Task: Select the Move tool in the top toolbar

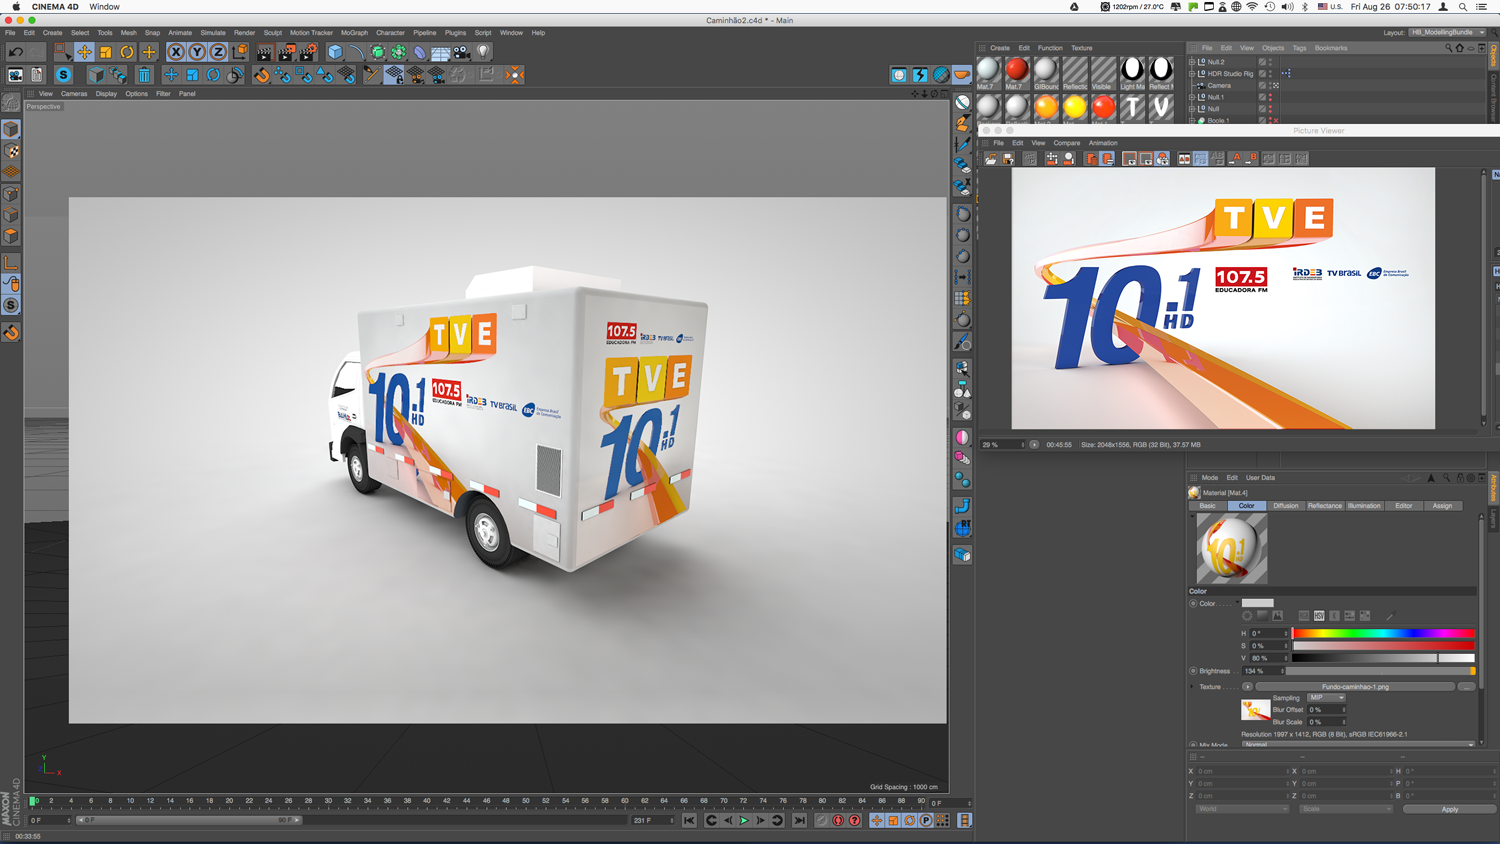Action: (84, 52)
